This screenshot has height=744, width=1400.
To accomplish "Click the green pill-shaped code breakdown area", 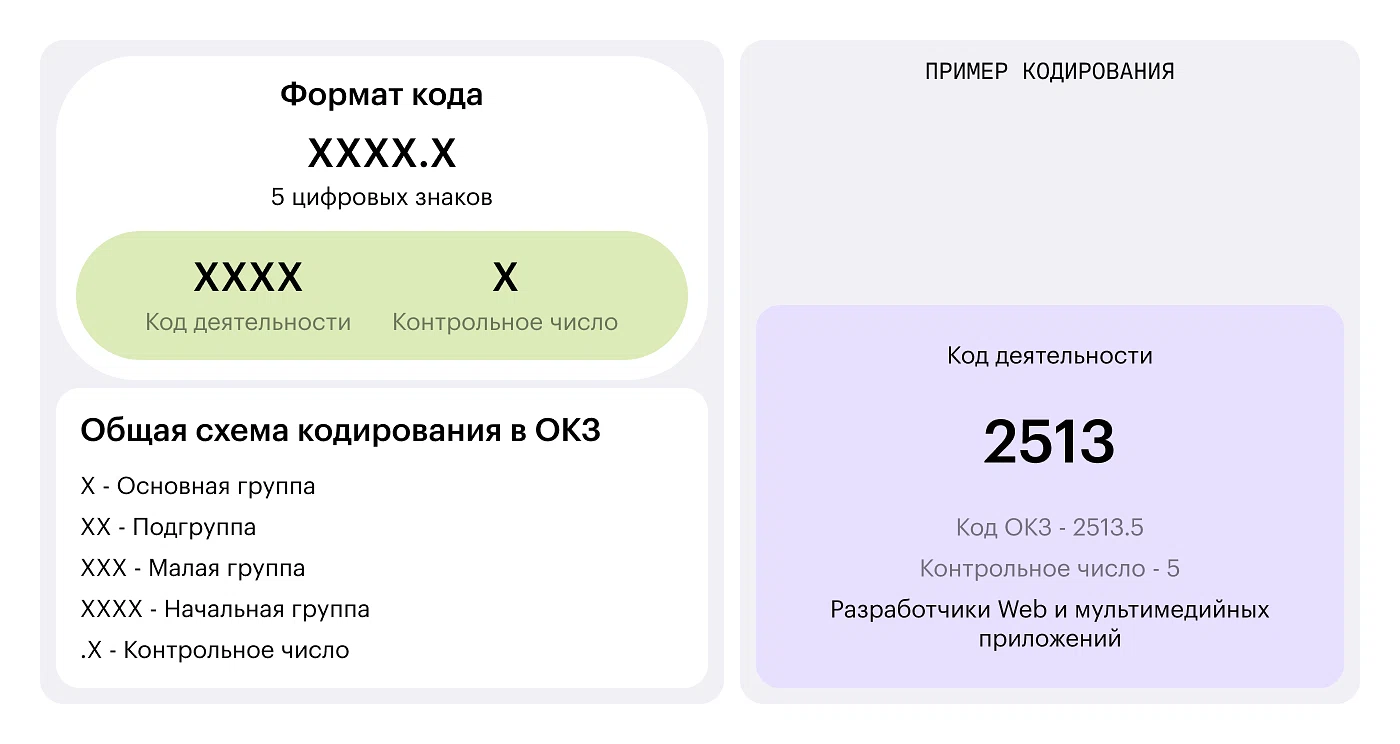I will pyautogui.click(x=382, y=295).
